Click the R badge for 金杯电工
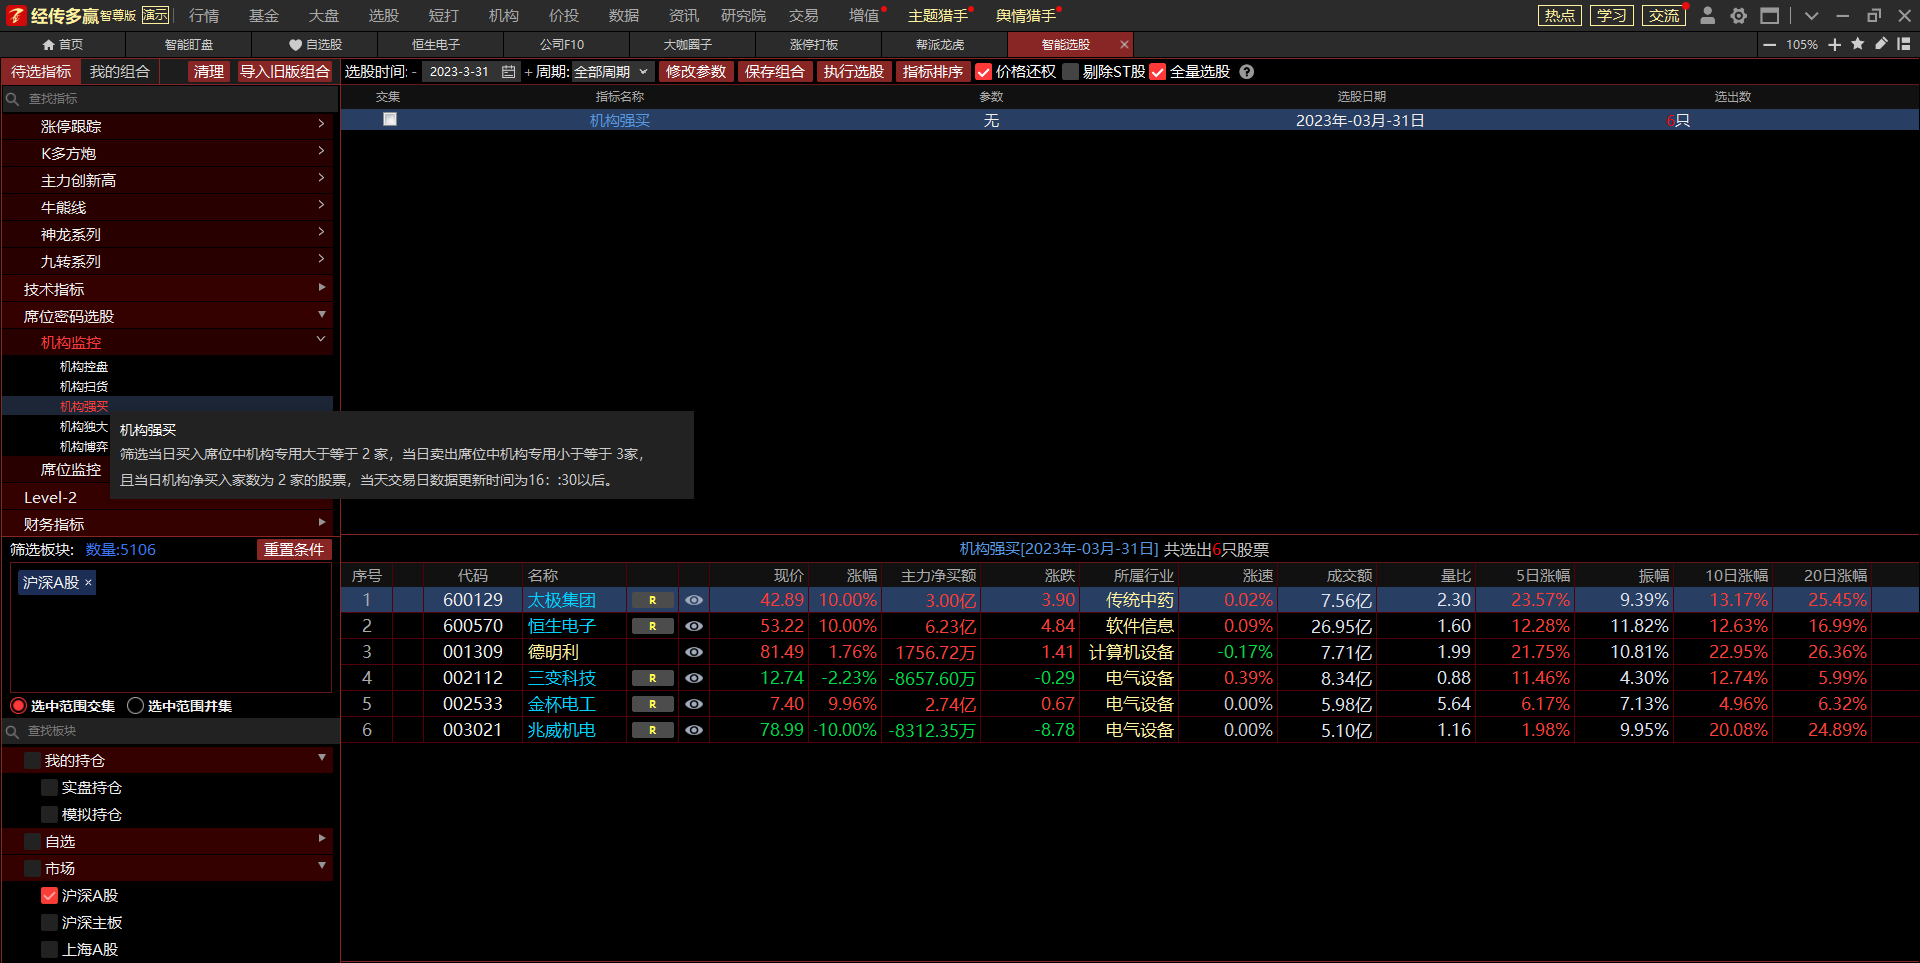1920x963 pixels. 652,704
